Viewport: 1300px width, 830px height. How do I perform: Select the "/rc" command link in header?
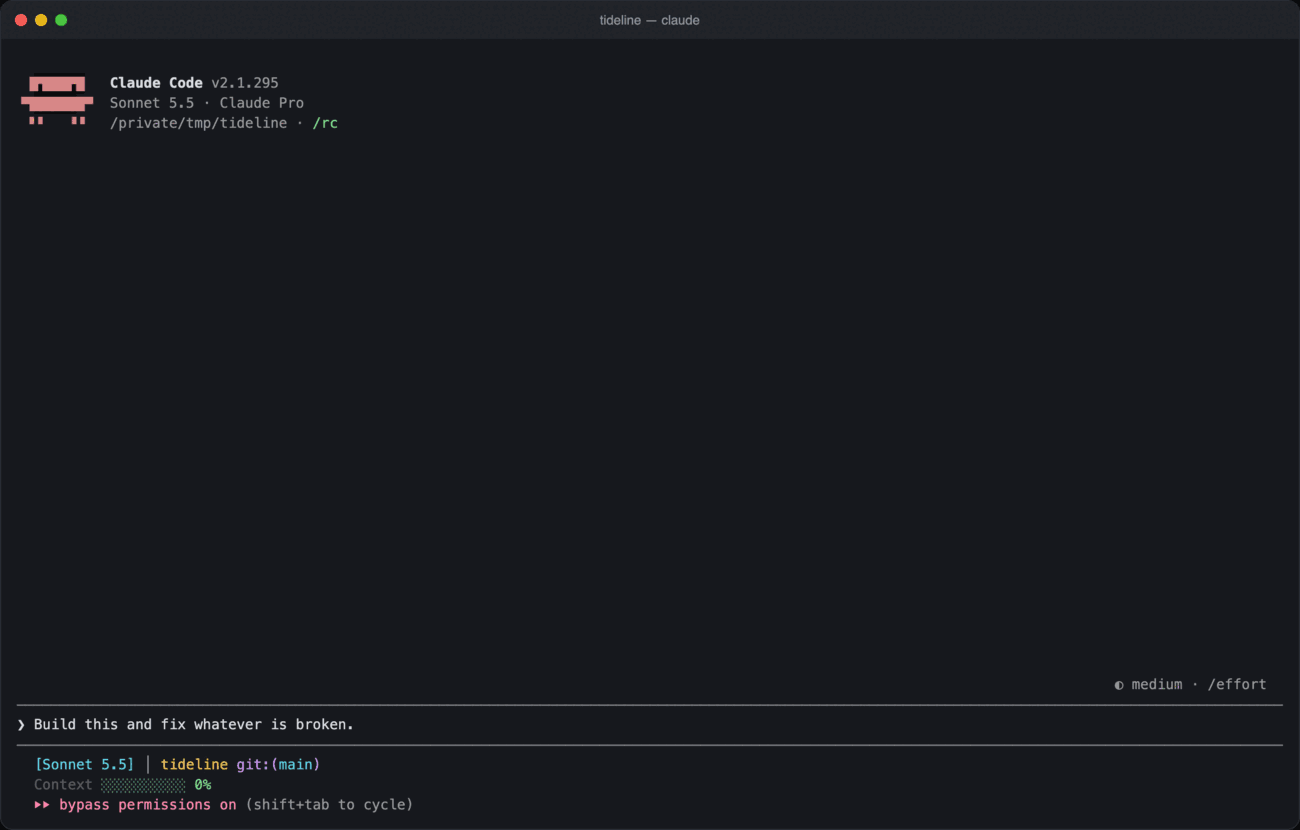325,123
